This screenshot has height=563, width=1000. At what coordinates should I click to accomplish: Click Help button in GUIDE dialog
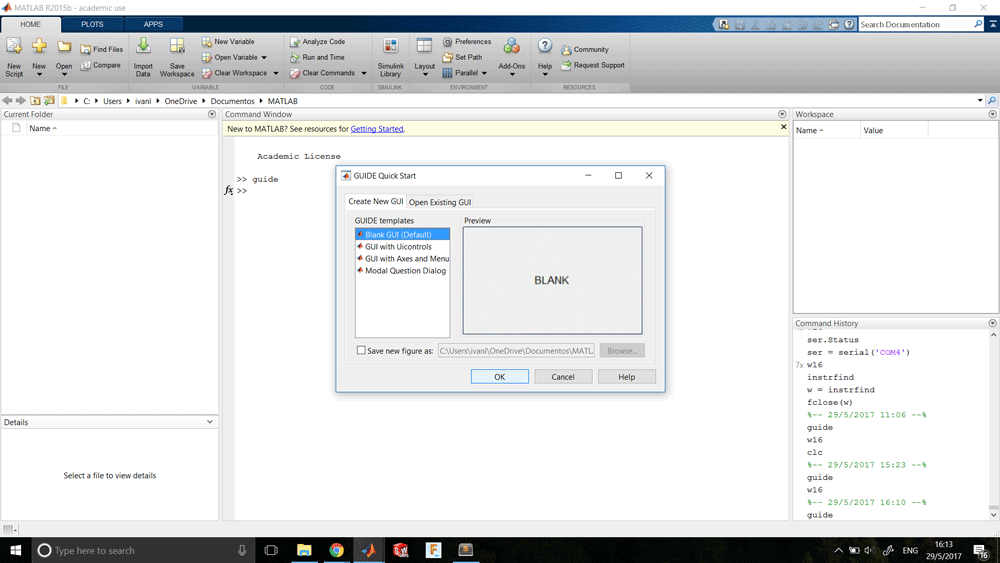(x=626, y=377)
